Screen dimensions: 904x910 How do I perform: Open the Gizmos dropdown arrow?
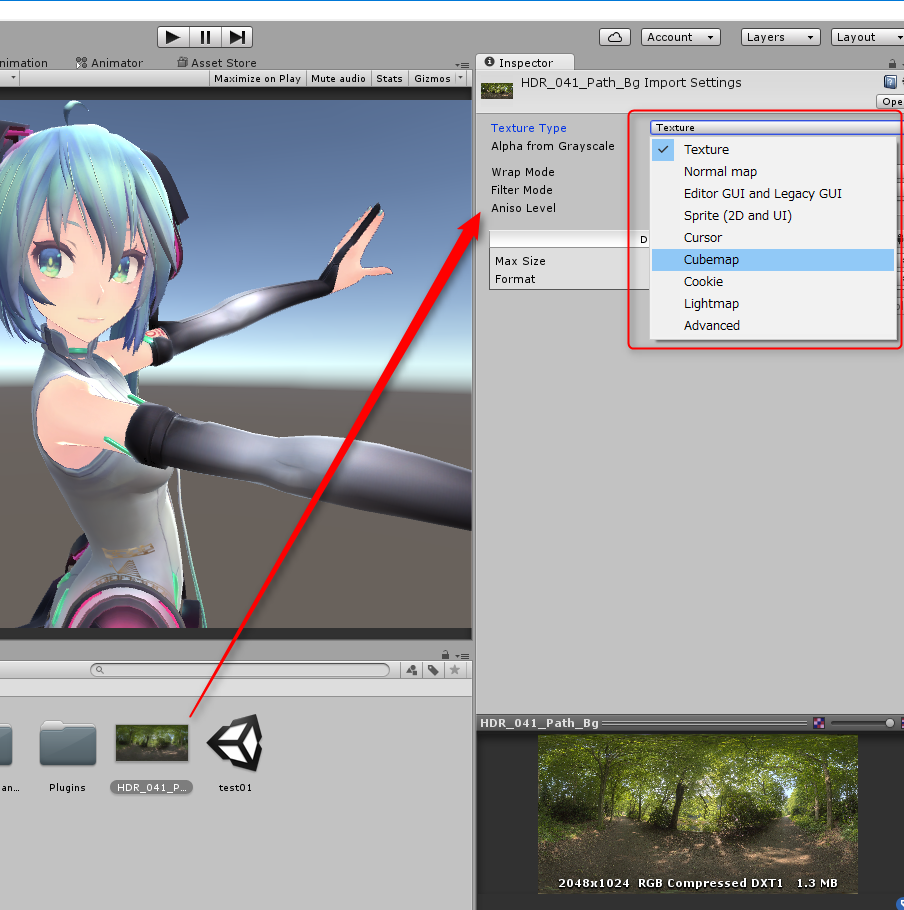pyautogui.click(x=461, y=78)
